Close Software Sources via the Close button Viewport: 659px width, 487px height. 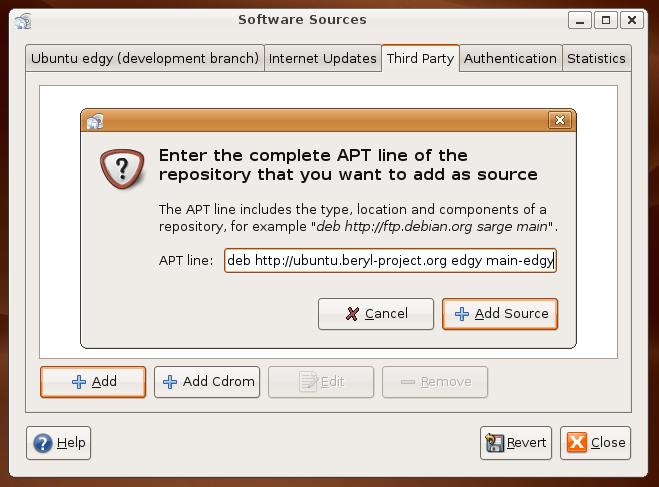[595, 443]
